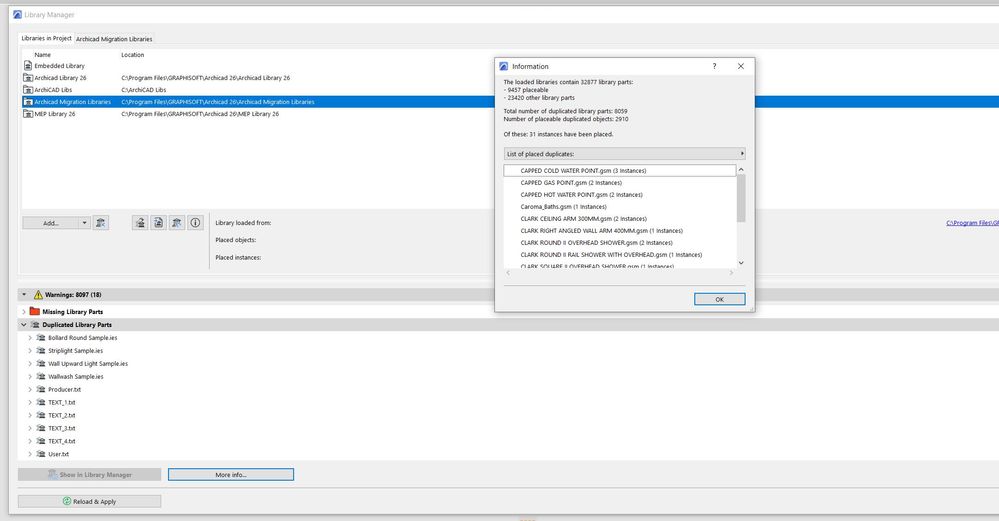Image resolution: width=999 pixels, height=521 pixels.
Task: Click the duplicates list scroll up arrow
Action: [741, 170]
